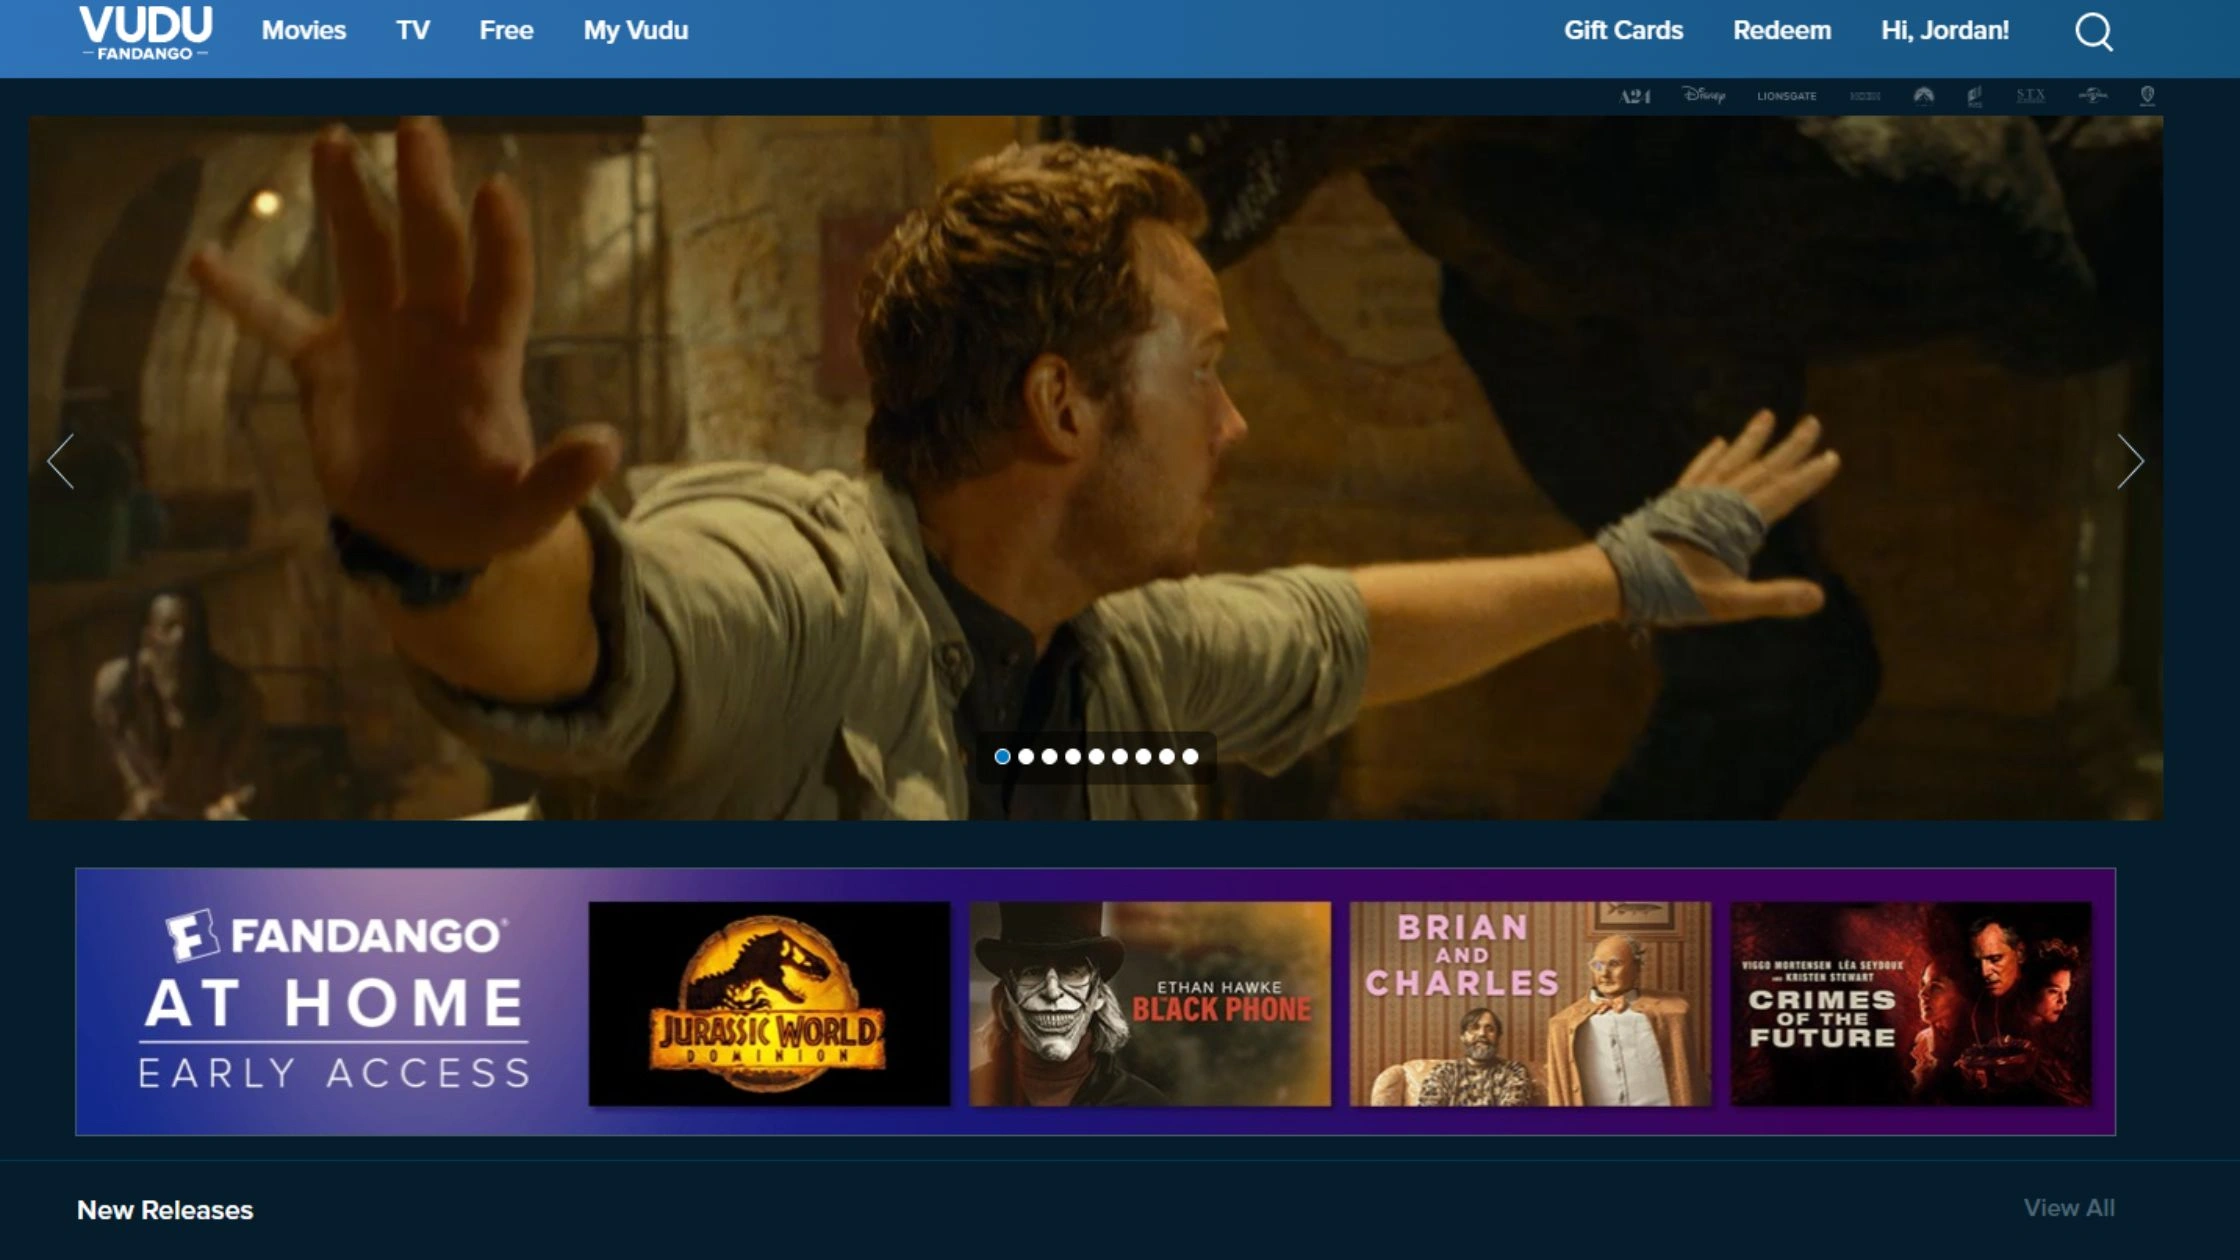2240x1260 pixels.
Task: Open the Lionsgate studio page
Action: pyautogui.click(x=1787, y=95)
